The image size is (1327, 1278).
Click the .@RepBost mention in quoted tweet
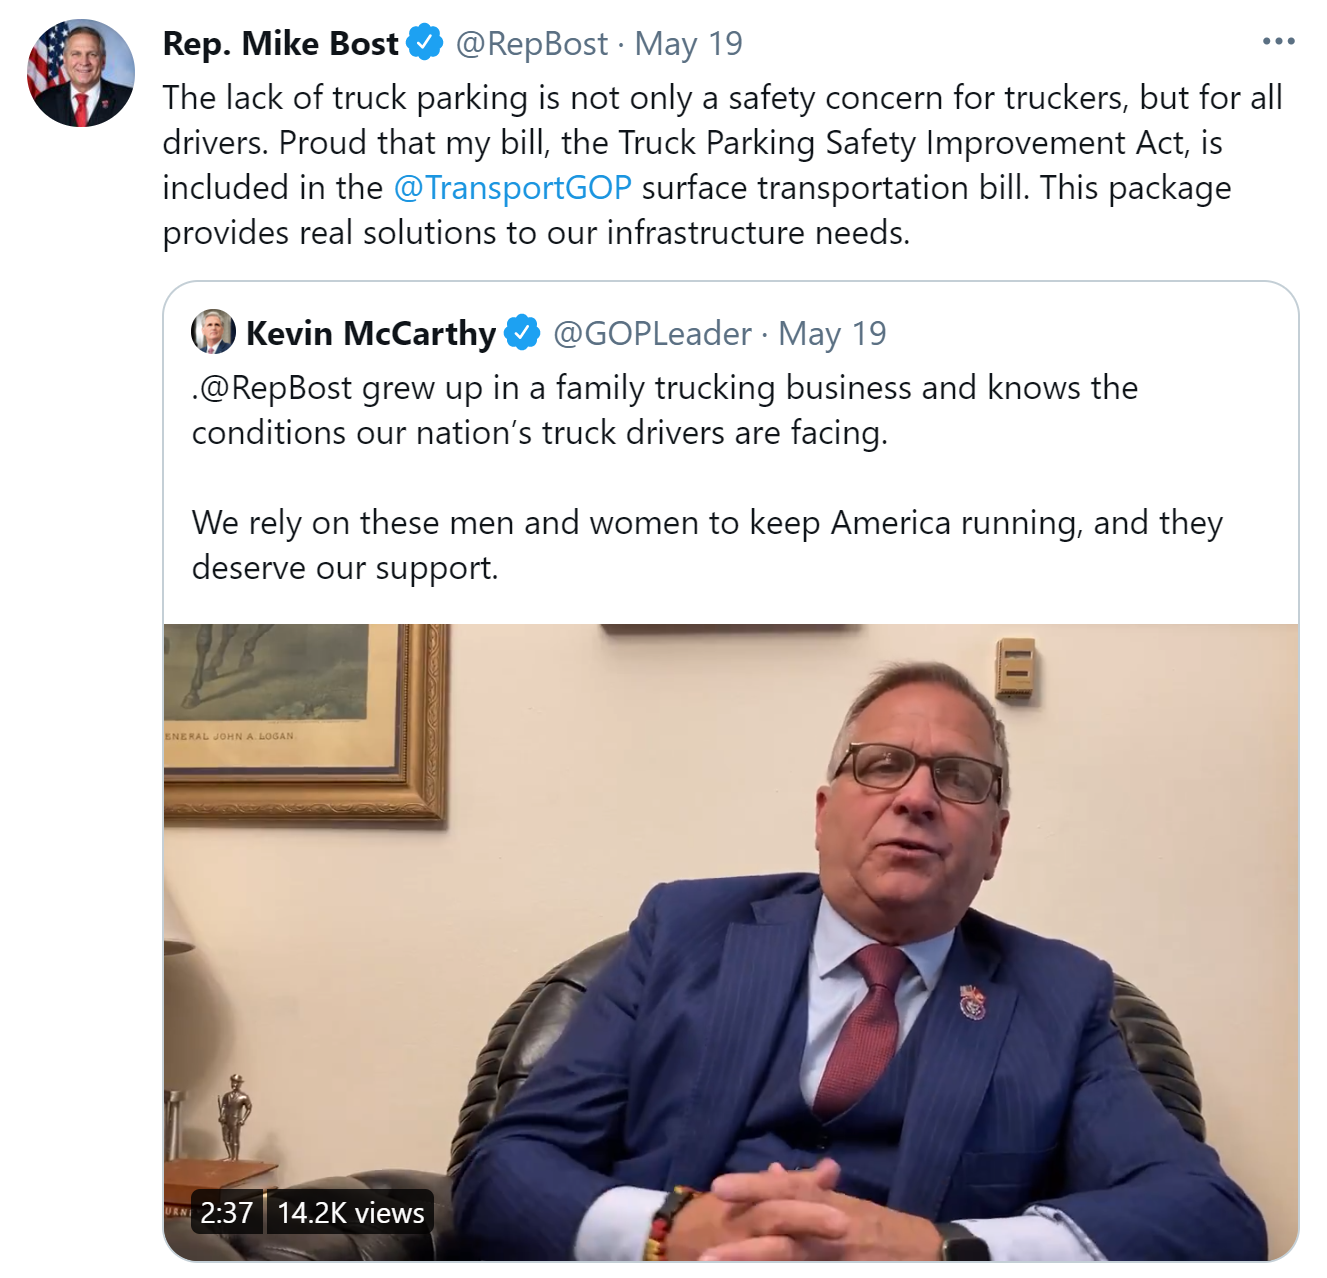[272, 388]
